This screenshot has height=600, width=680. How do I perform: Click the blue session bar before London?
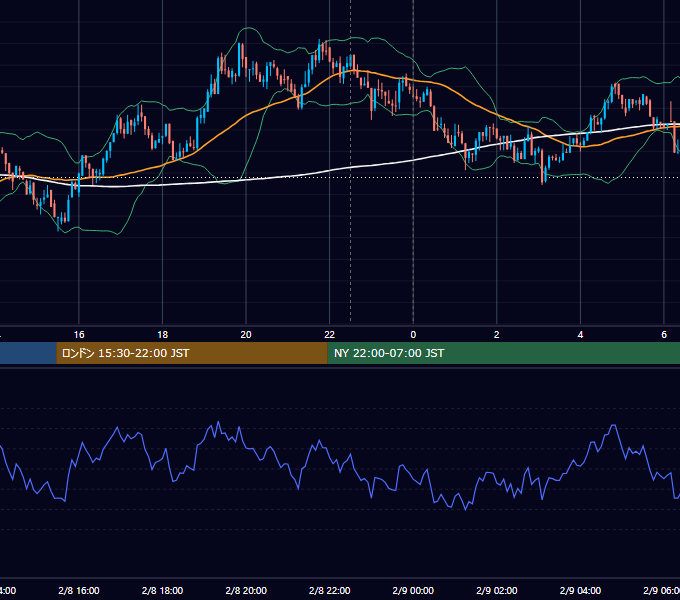pos(28,353)
